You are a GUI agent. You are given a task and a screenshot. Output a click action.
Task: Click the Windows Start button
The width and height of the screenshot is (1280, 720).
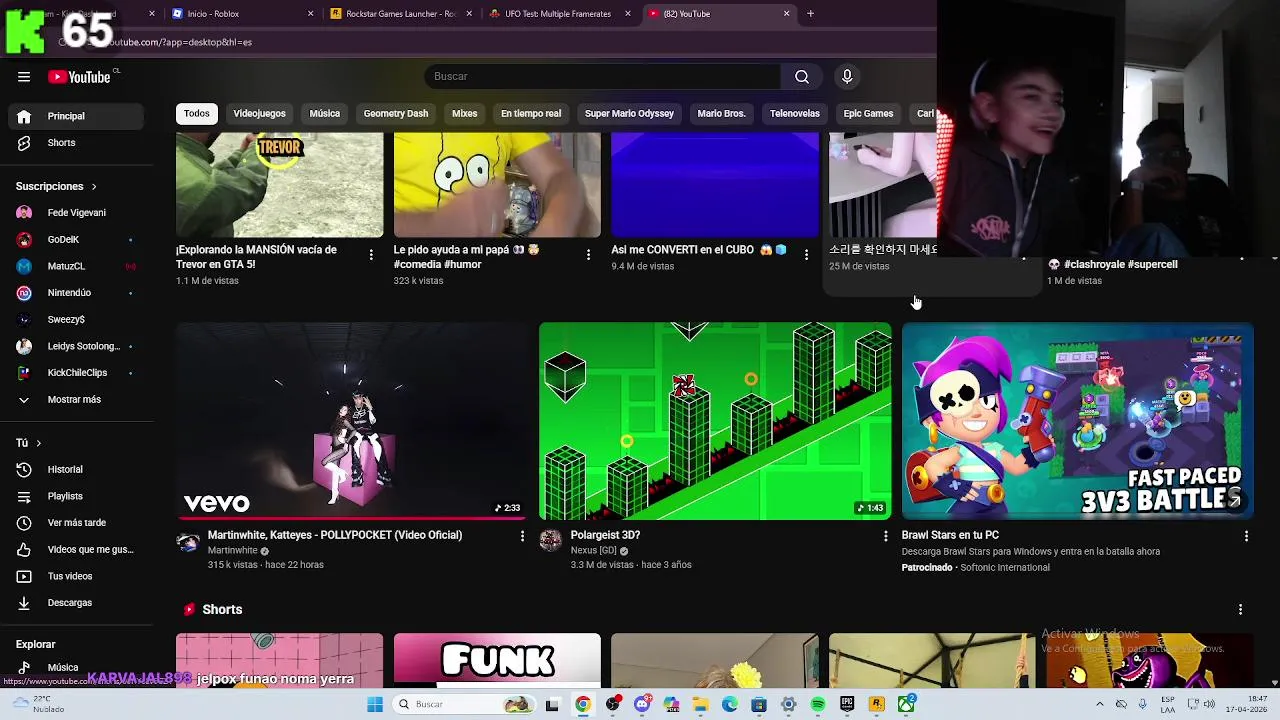[x=375, y=705]
